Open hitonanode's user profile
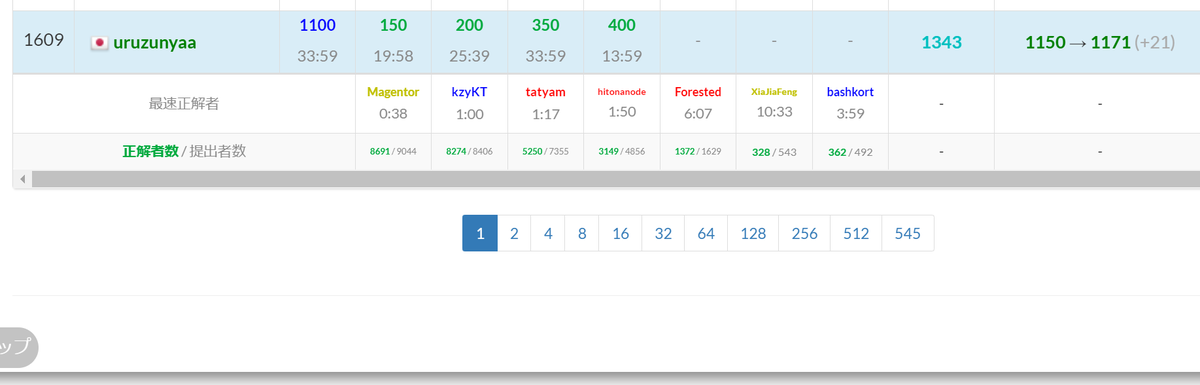Screen dimensions: 1200x385 pos(622,91)
